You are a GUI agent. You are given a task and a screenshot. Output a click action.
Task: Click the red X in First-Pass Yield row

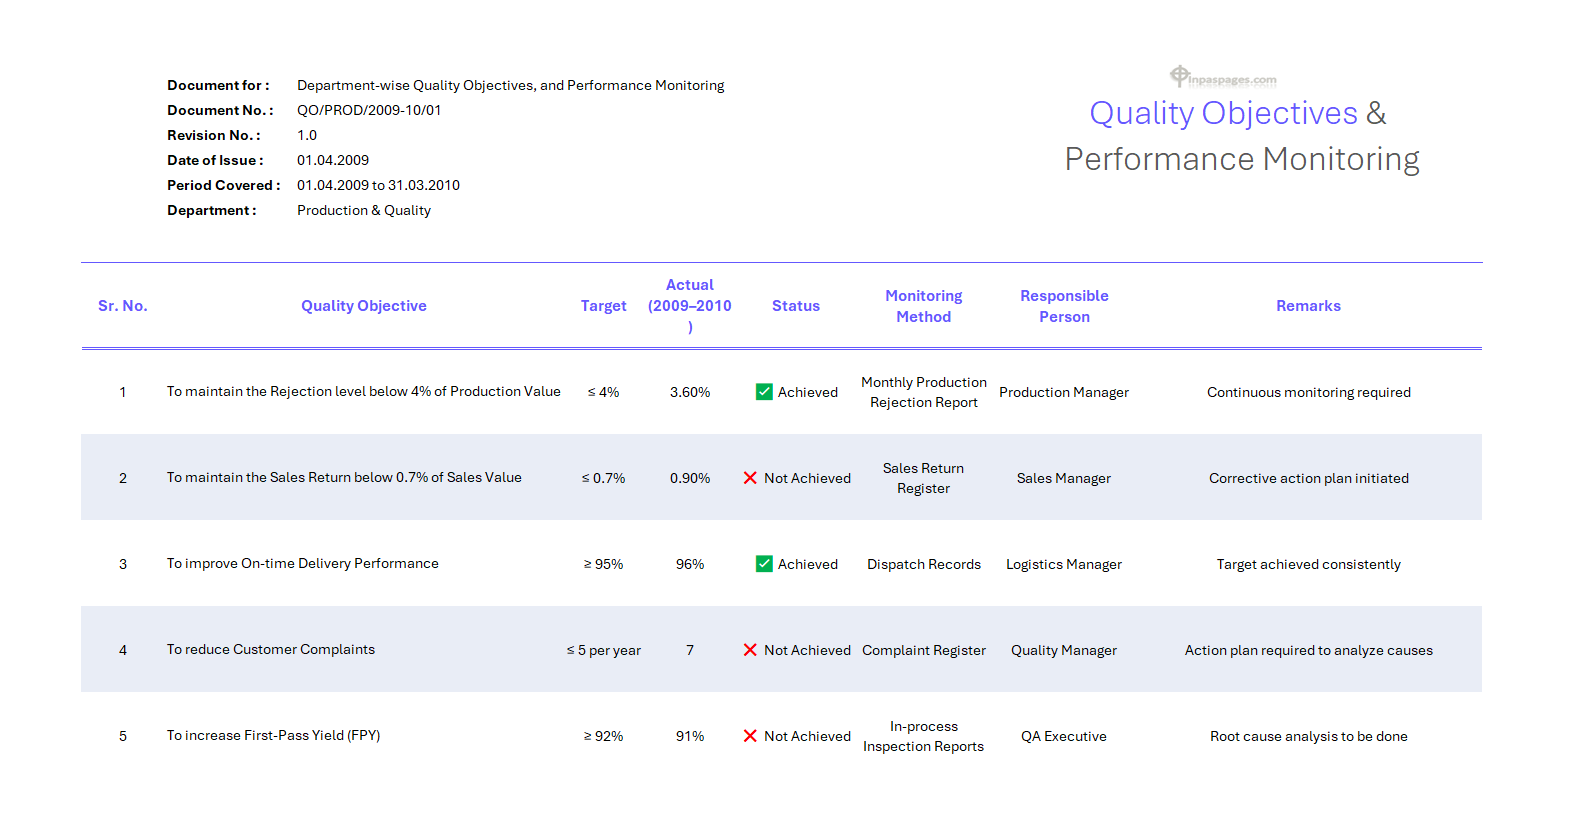[x=750, y=736]
